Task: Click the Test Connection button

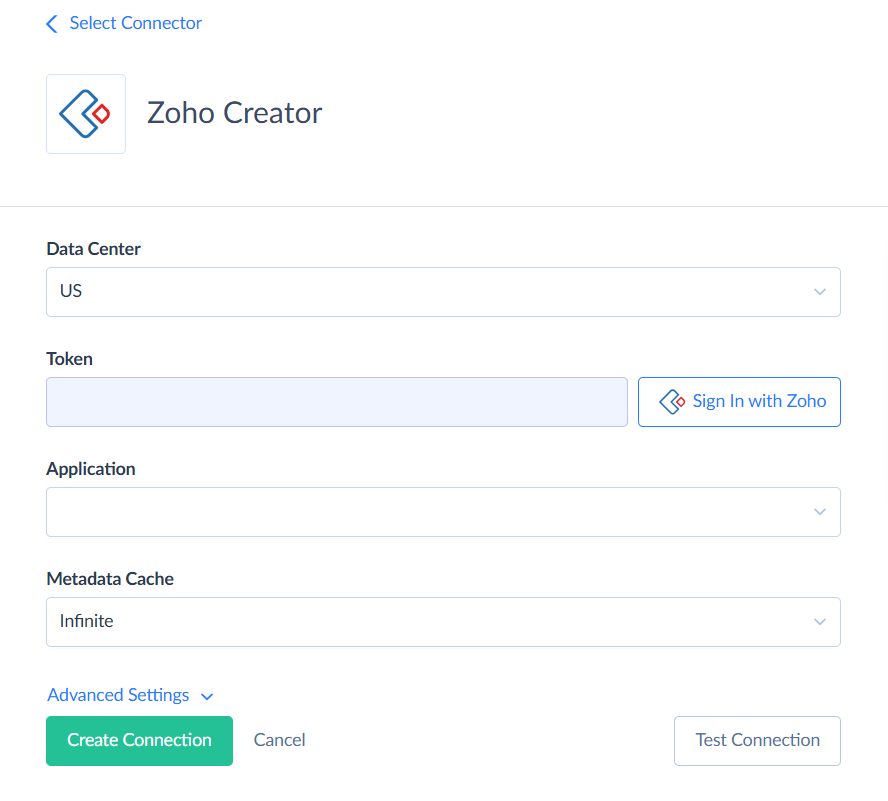Action: [x=757, y=740]
